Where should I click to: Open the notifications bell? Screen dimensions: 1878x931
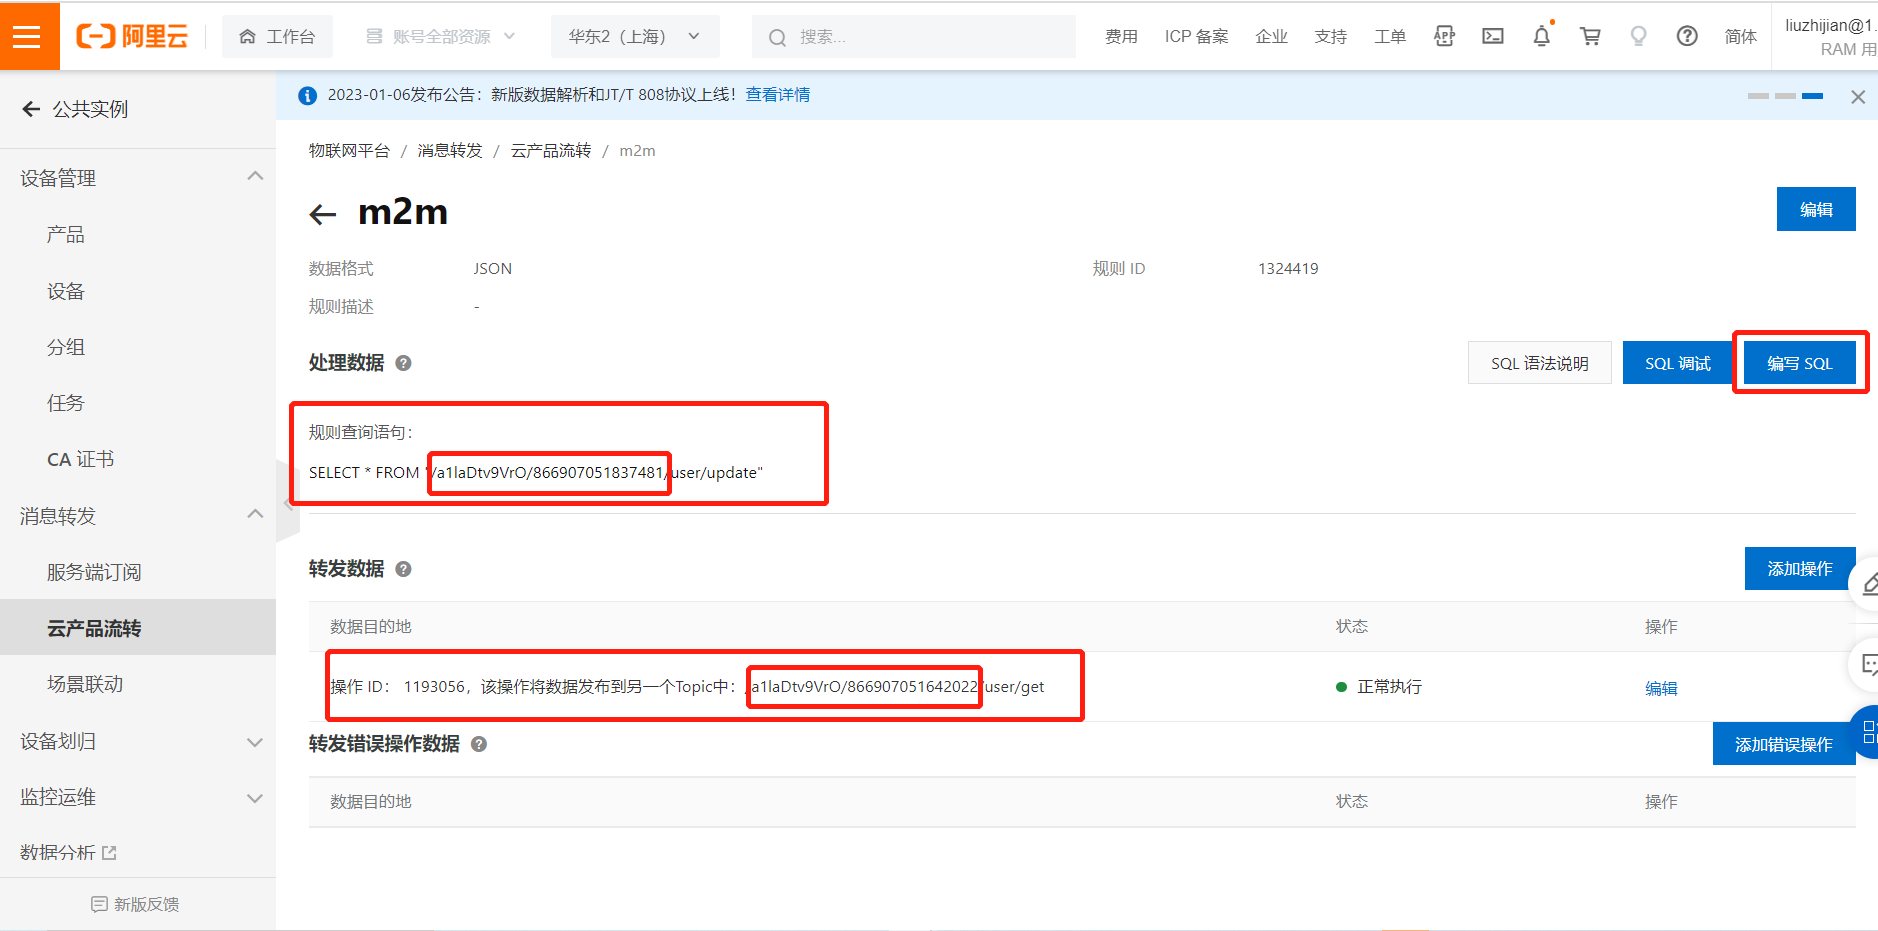pyautogui.click(x=1542, y=37)
